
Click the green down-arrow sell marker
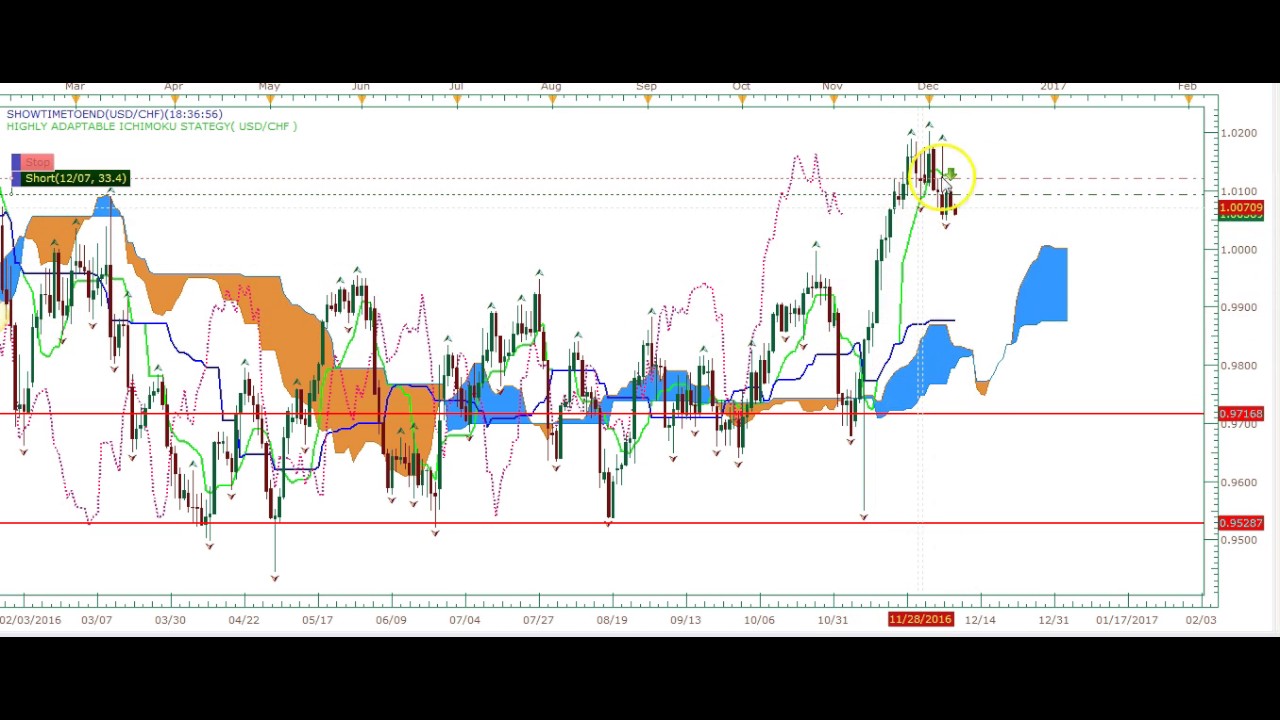[x=951, y=175]
